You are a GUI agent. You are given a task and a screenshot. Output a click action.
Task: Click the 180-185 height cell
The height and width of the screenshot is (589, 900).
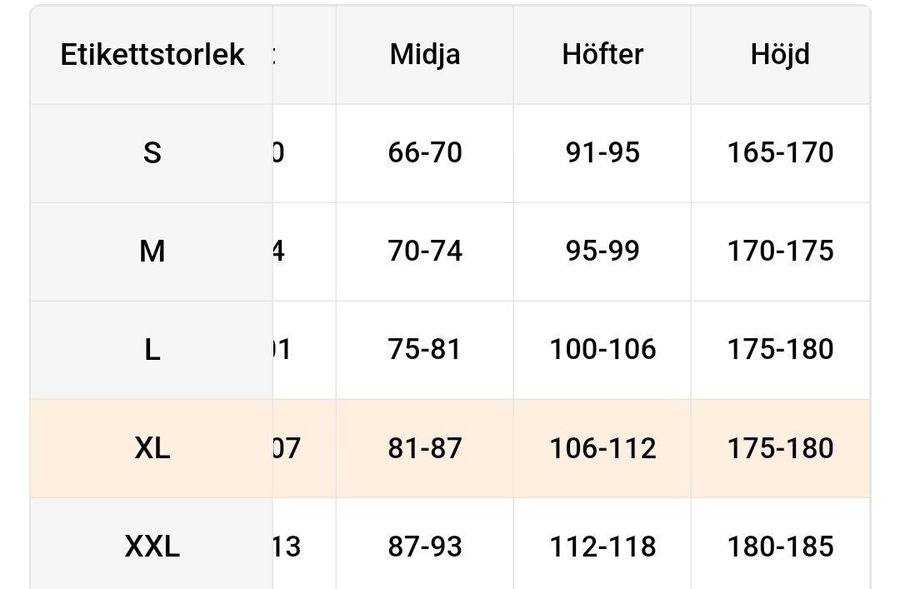point(780,546)
